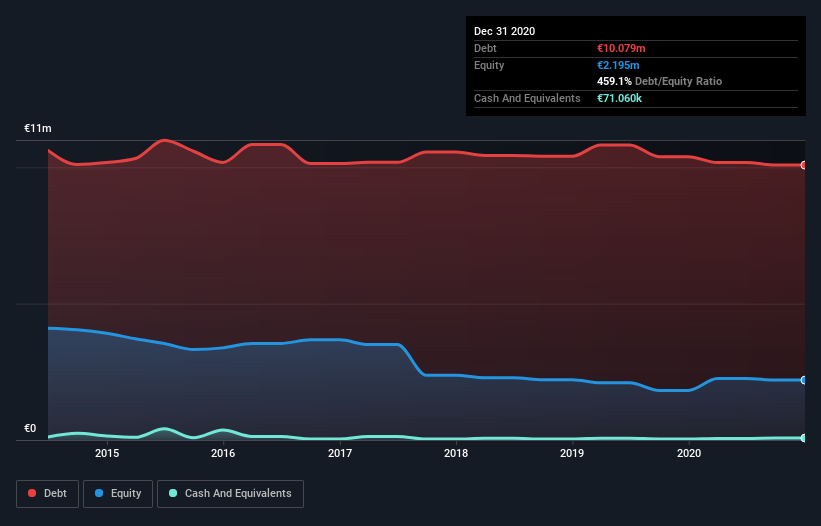Click the 2018 x-axis label
Viewport: 821px width, 526px height.
click(x=456, y=453)
